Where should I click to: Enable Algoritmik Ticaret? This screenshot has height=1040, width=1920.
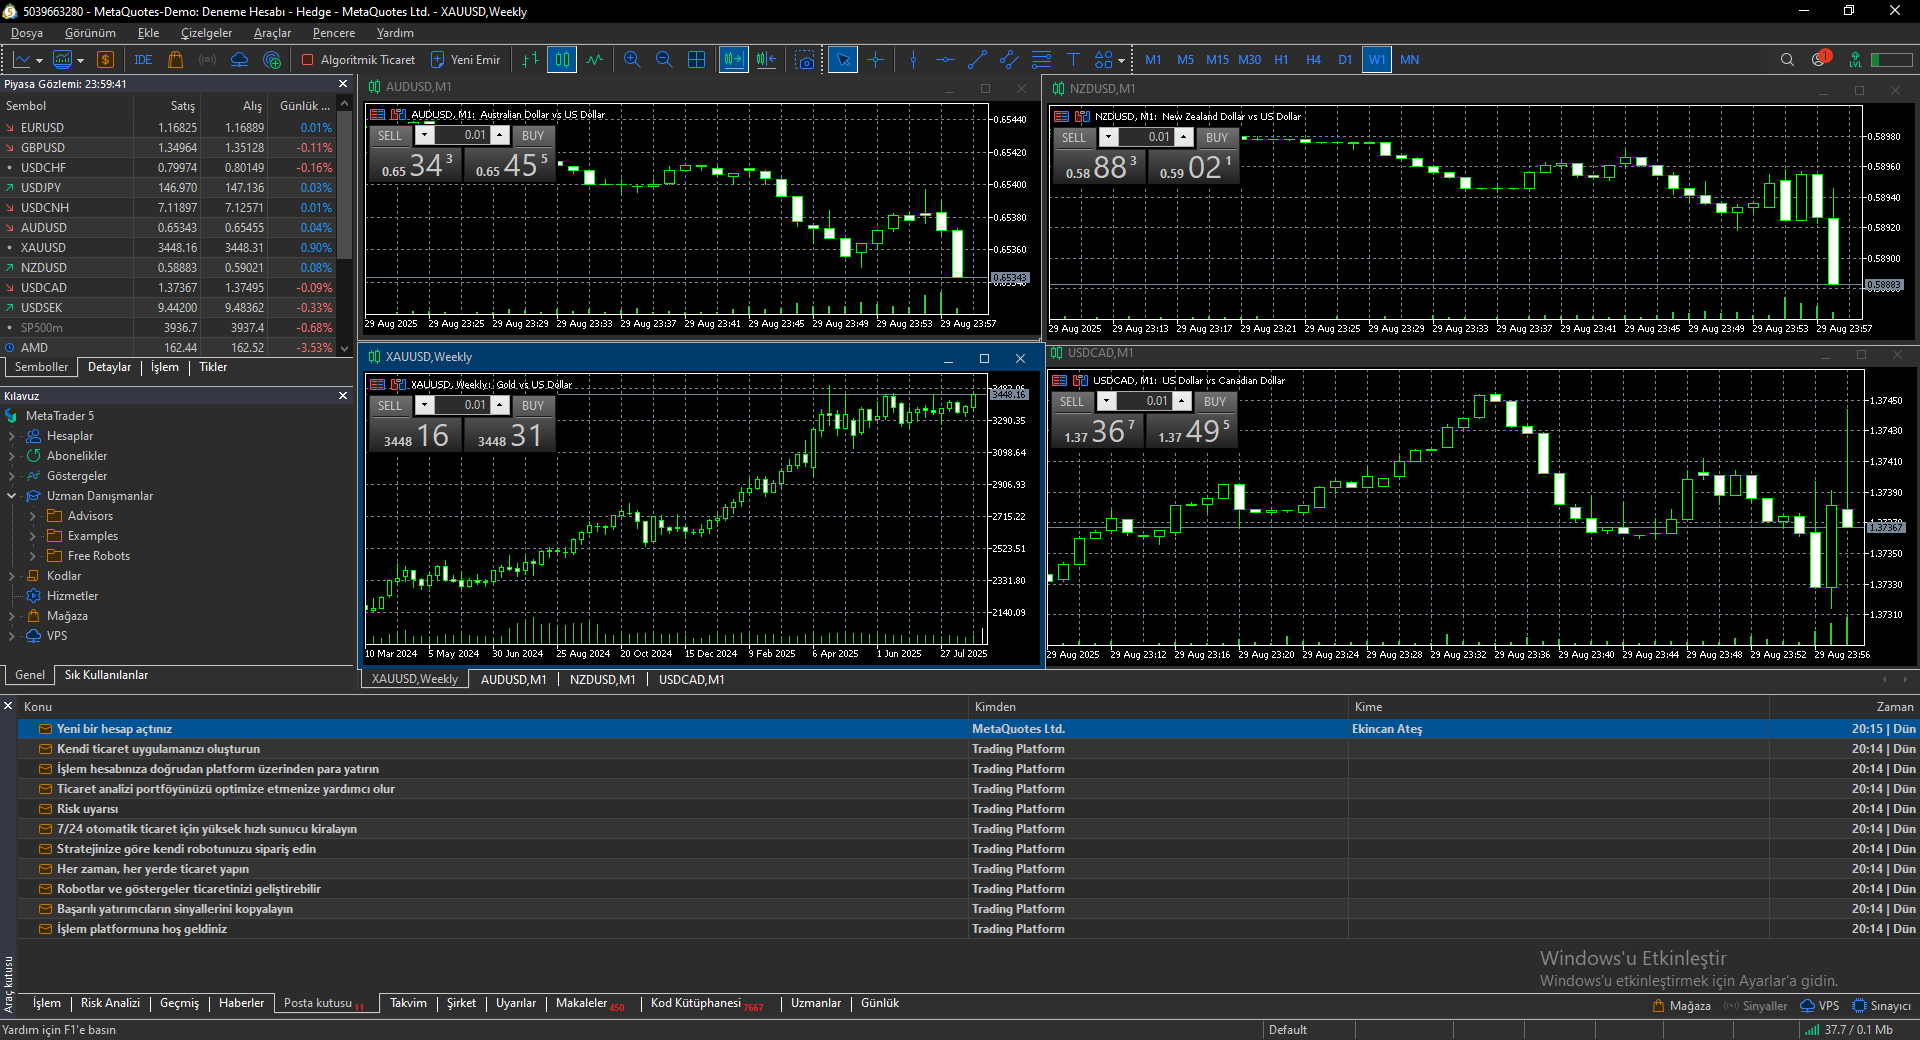point(357,60)
